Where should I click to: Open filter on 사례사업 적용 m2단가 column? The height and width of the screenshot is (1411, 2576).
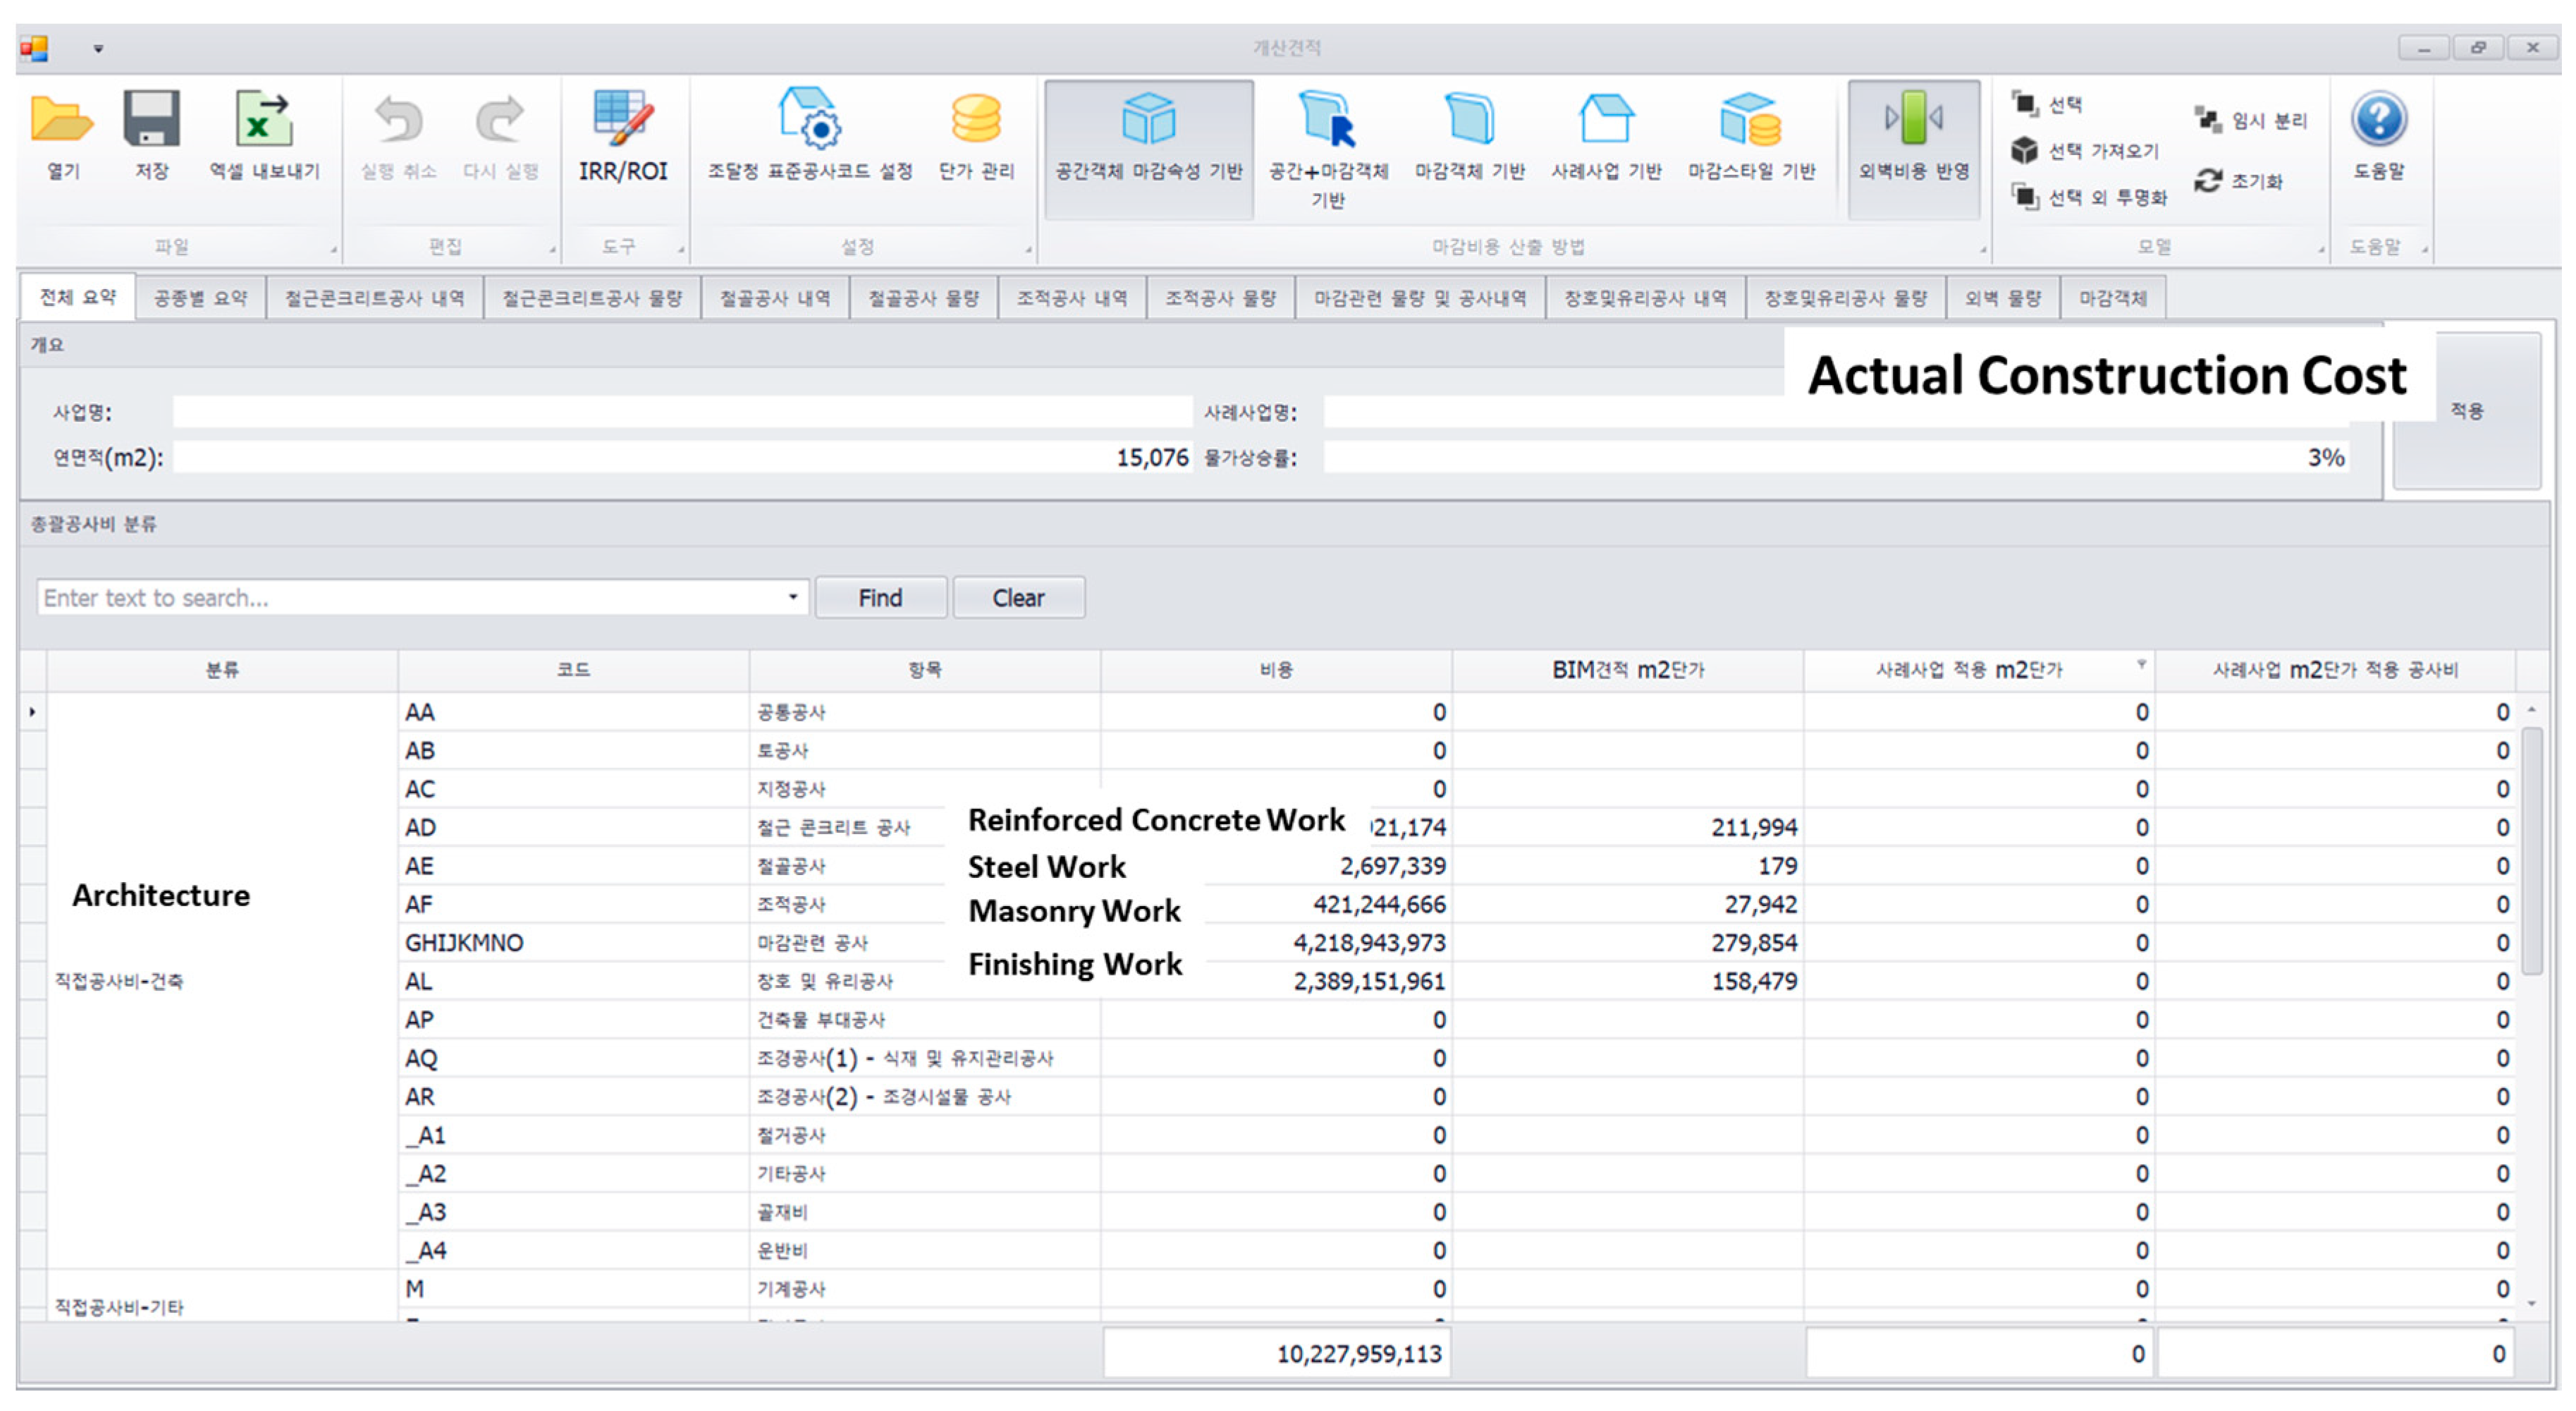pyautogui.click(x=2141, y=664)
